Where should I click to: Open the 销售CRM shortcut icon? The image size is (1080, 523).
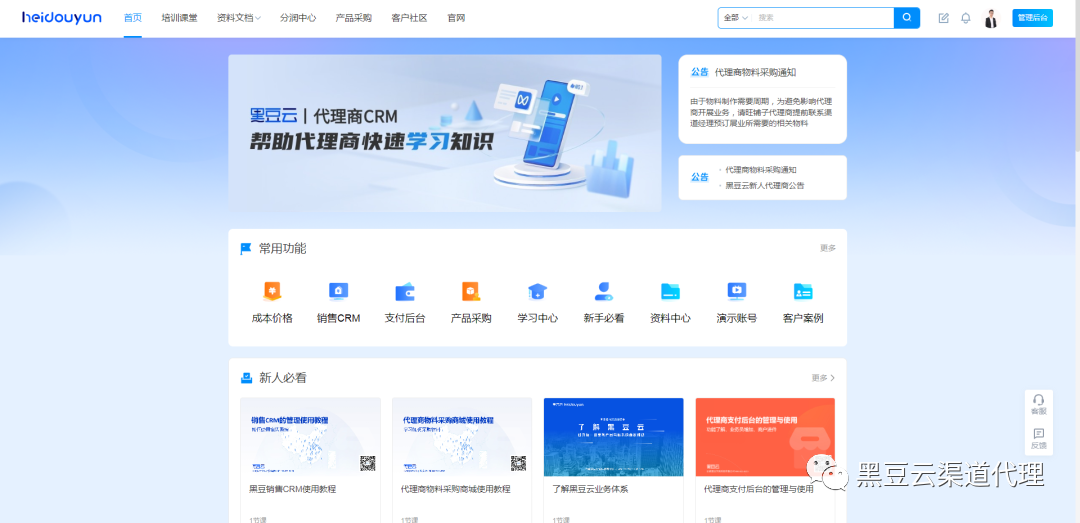tap(338, 291)
